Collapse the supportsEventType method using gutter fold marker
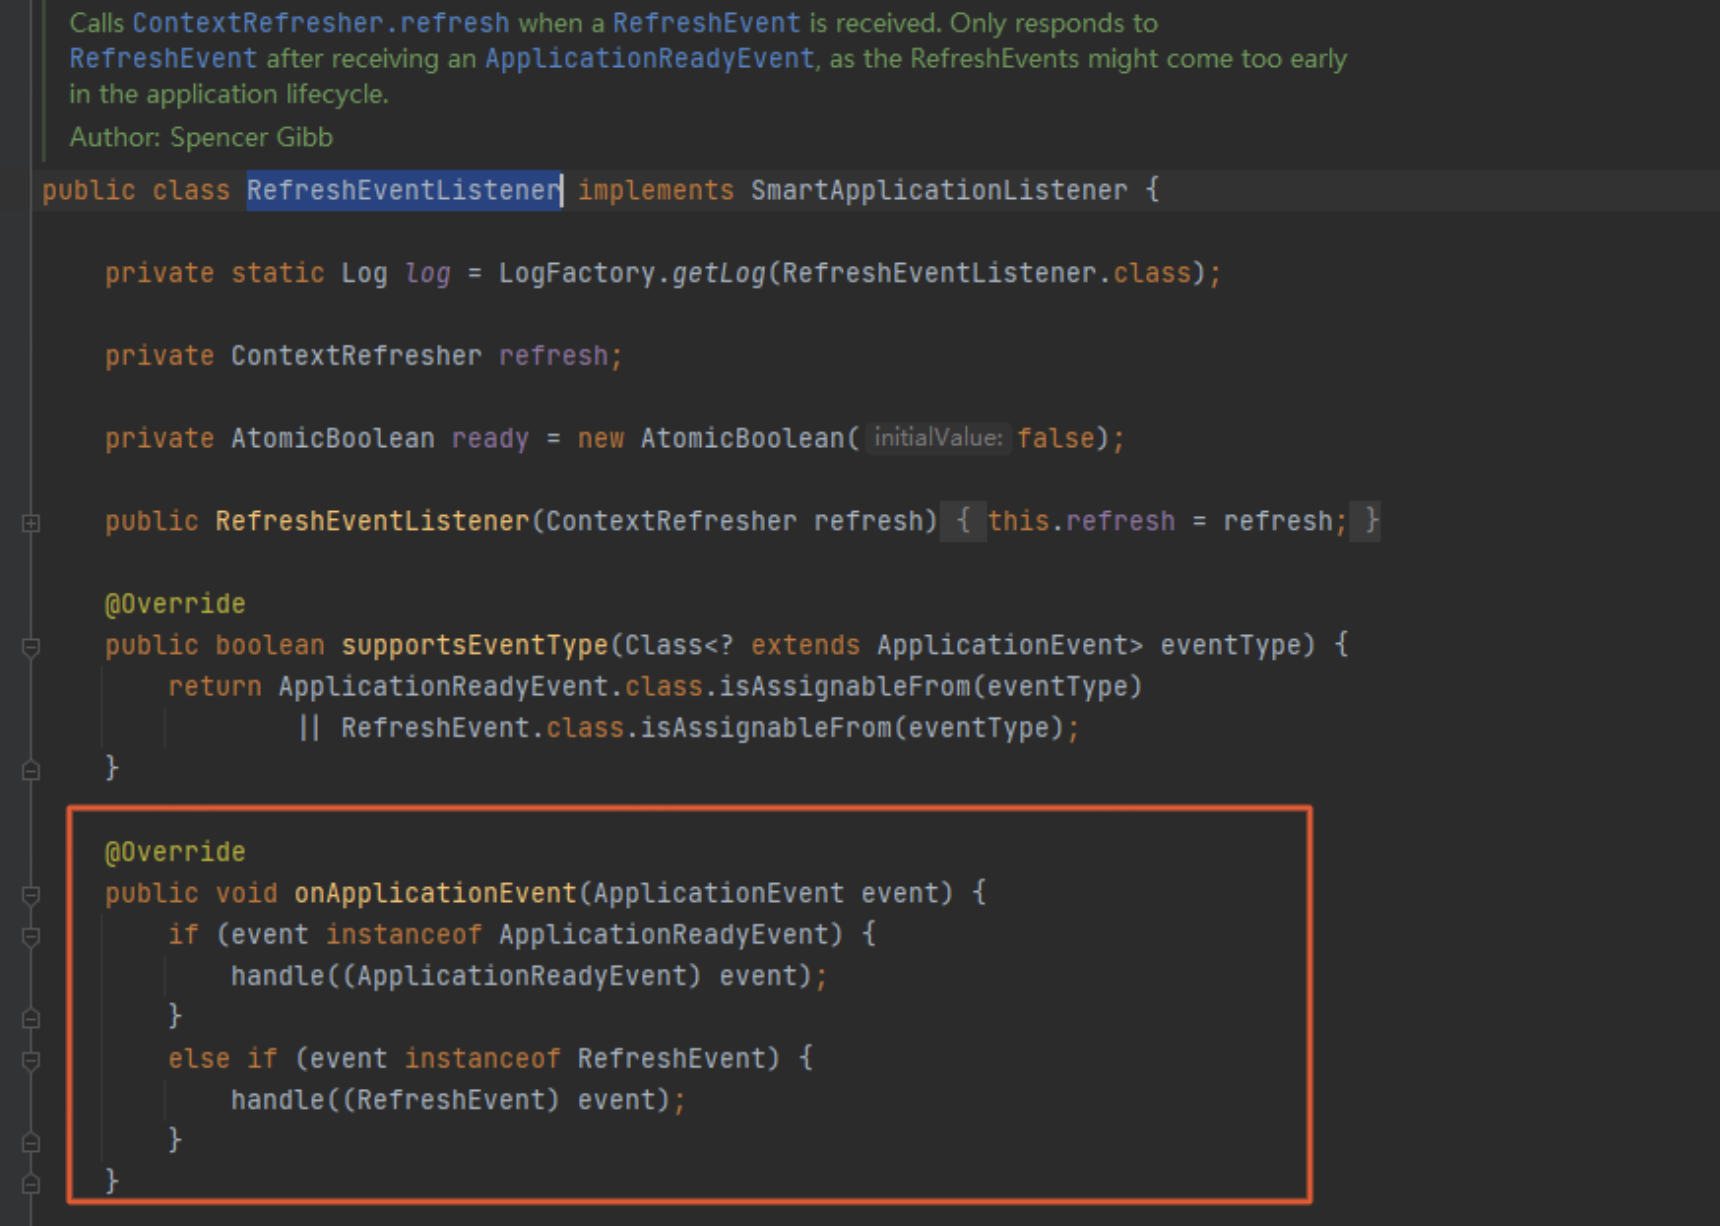Viewport: 1720px width, 1226px height. 31,647
